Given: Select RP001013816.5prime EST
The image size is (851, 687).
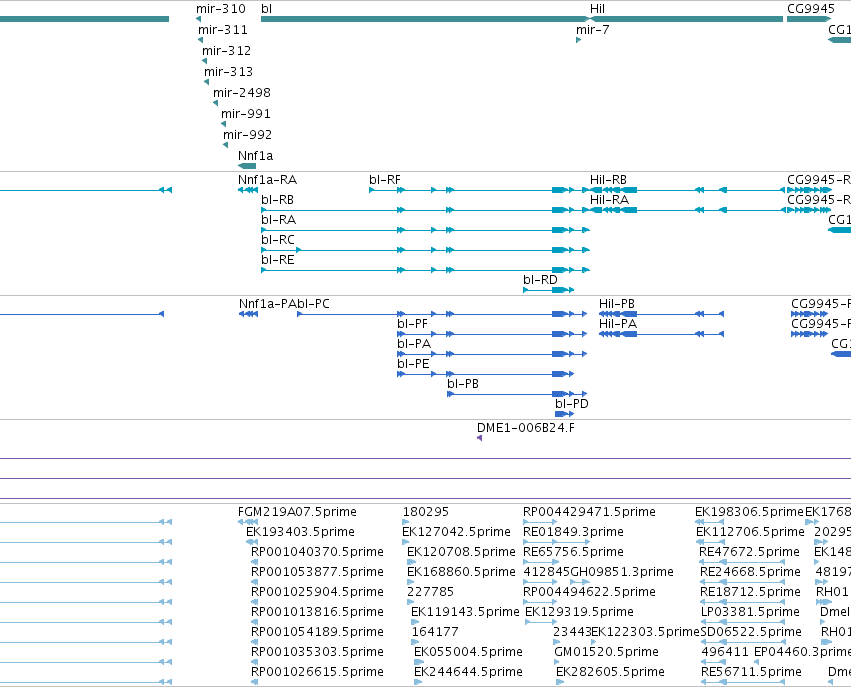Looking at the screenshot, I should point(254,622).
